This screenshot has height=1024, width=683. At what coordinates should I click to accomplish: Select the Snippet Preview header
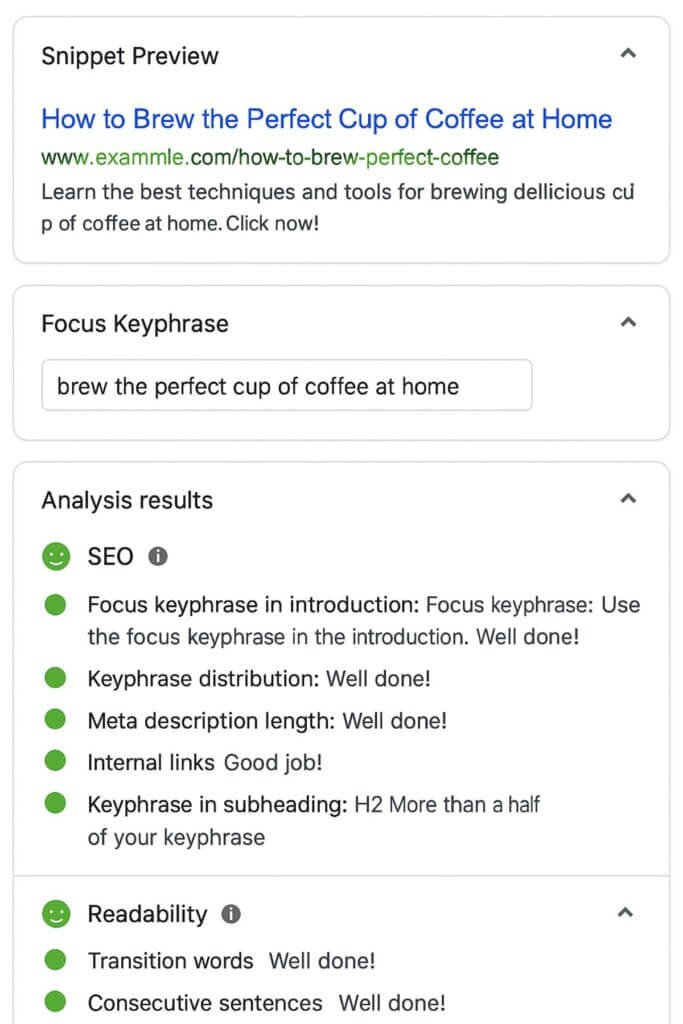pos(129,56)
